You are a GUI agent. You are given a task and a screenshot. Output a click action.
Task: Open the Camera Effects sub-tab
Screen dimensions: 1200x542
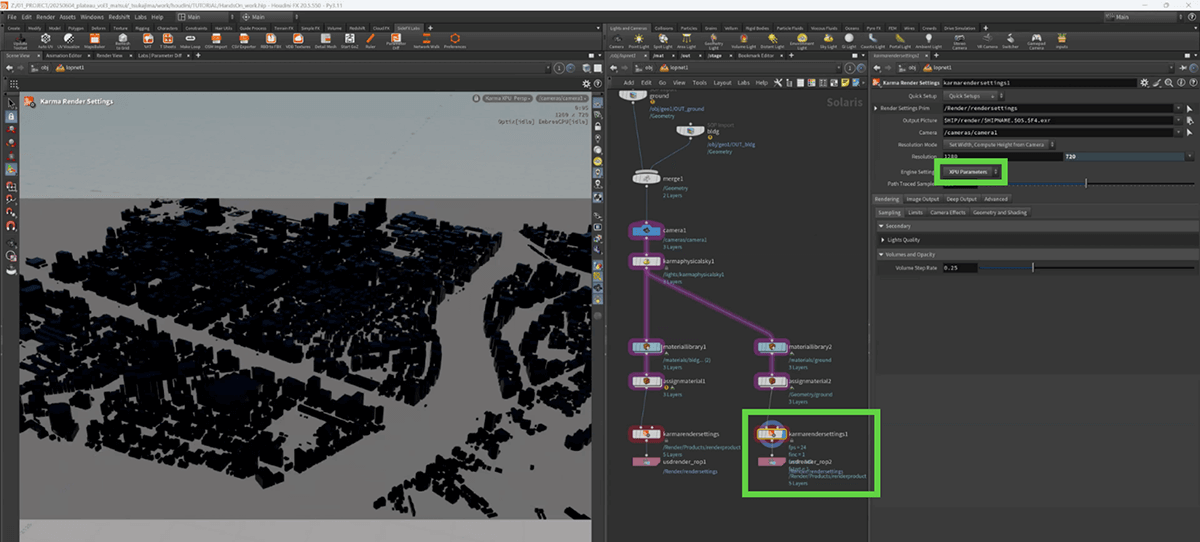pyautogui.click(x=949, y=212)
